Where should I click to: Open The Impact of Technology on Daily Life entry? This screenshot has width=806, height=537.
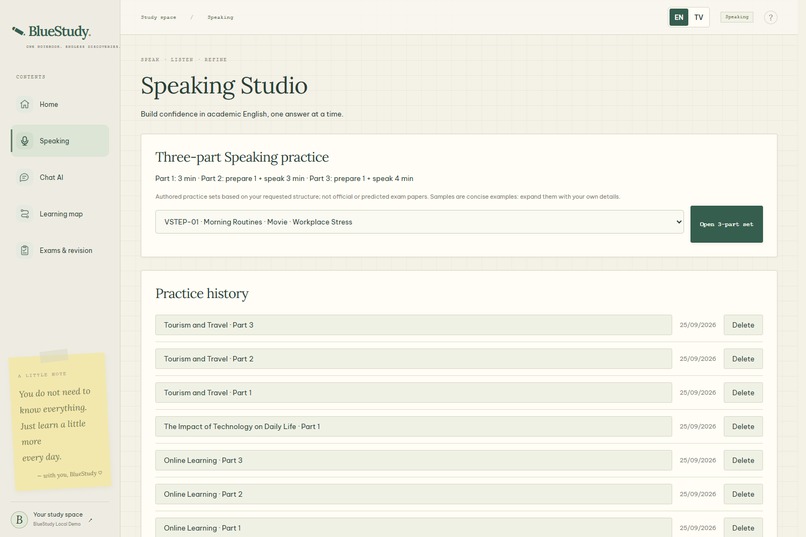click(x=413, y=427)
